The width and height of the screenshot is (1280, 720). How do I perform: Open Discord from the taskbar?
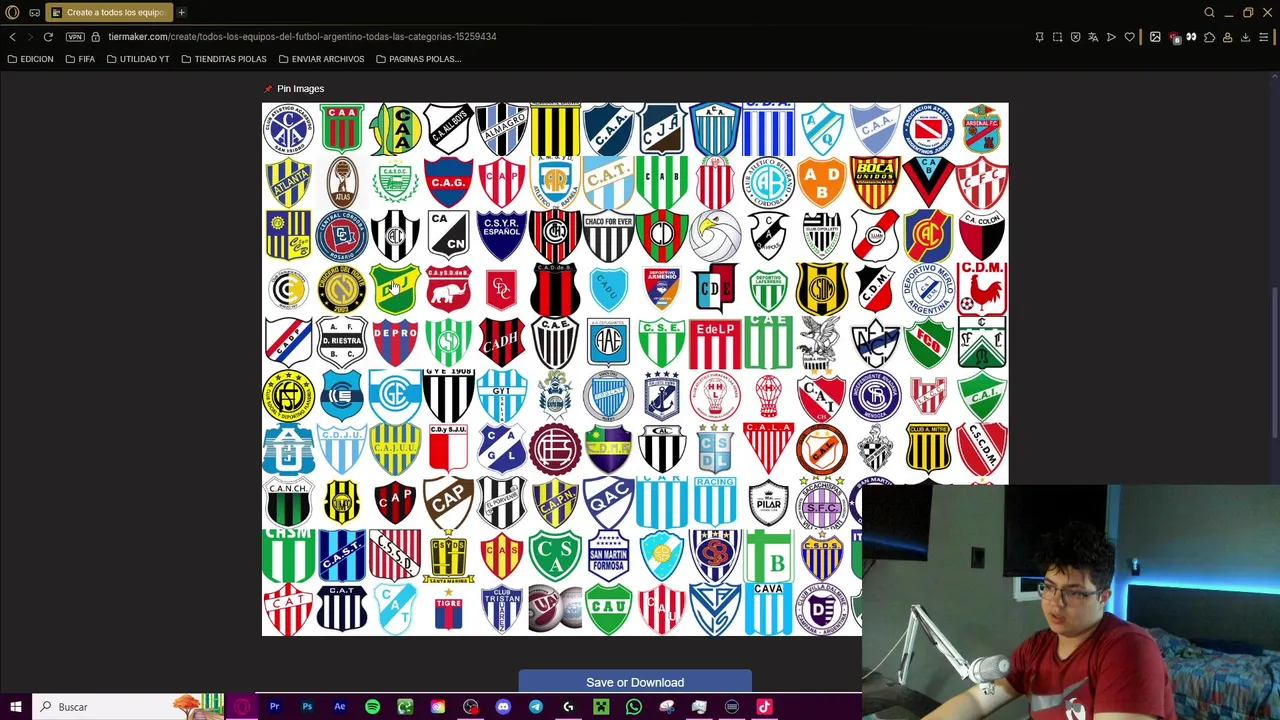pyautogui.click(x=503, y=707)
